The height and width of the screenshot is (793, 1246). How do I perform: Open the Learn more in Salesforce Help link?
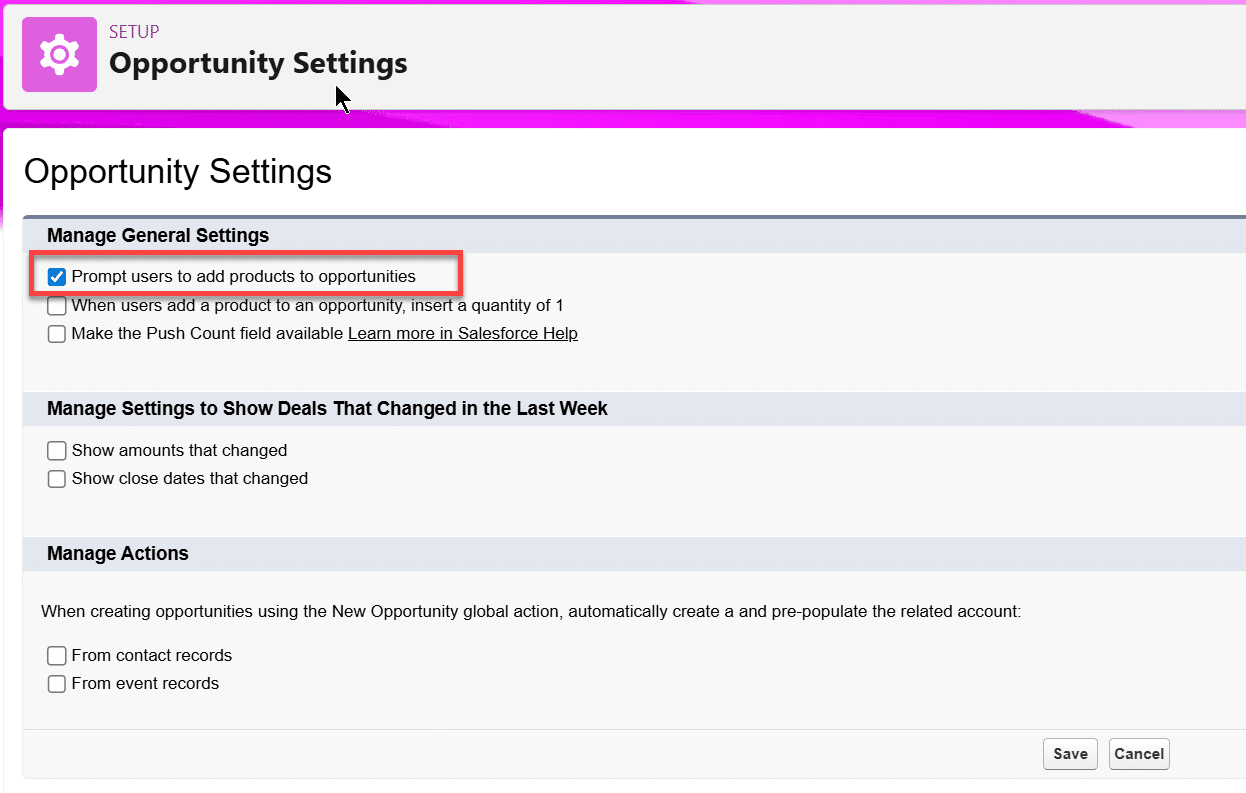[462, 334]
